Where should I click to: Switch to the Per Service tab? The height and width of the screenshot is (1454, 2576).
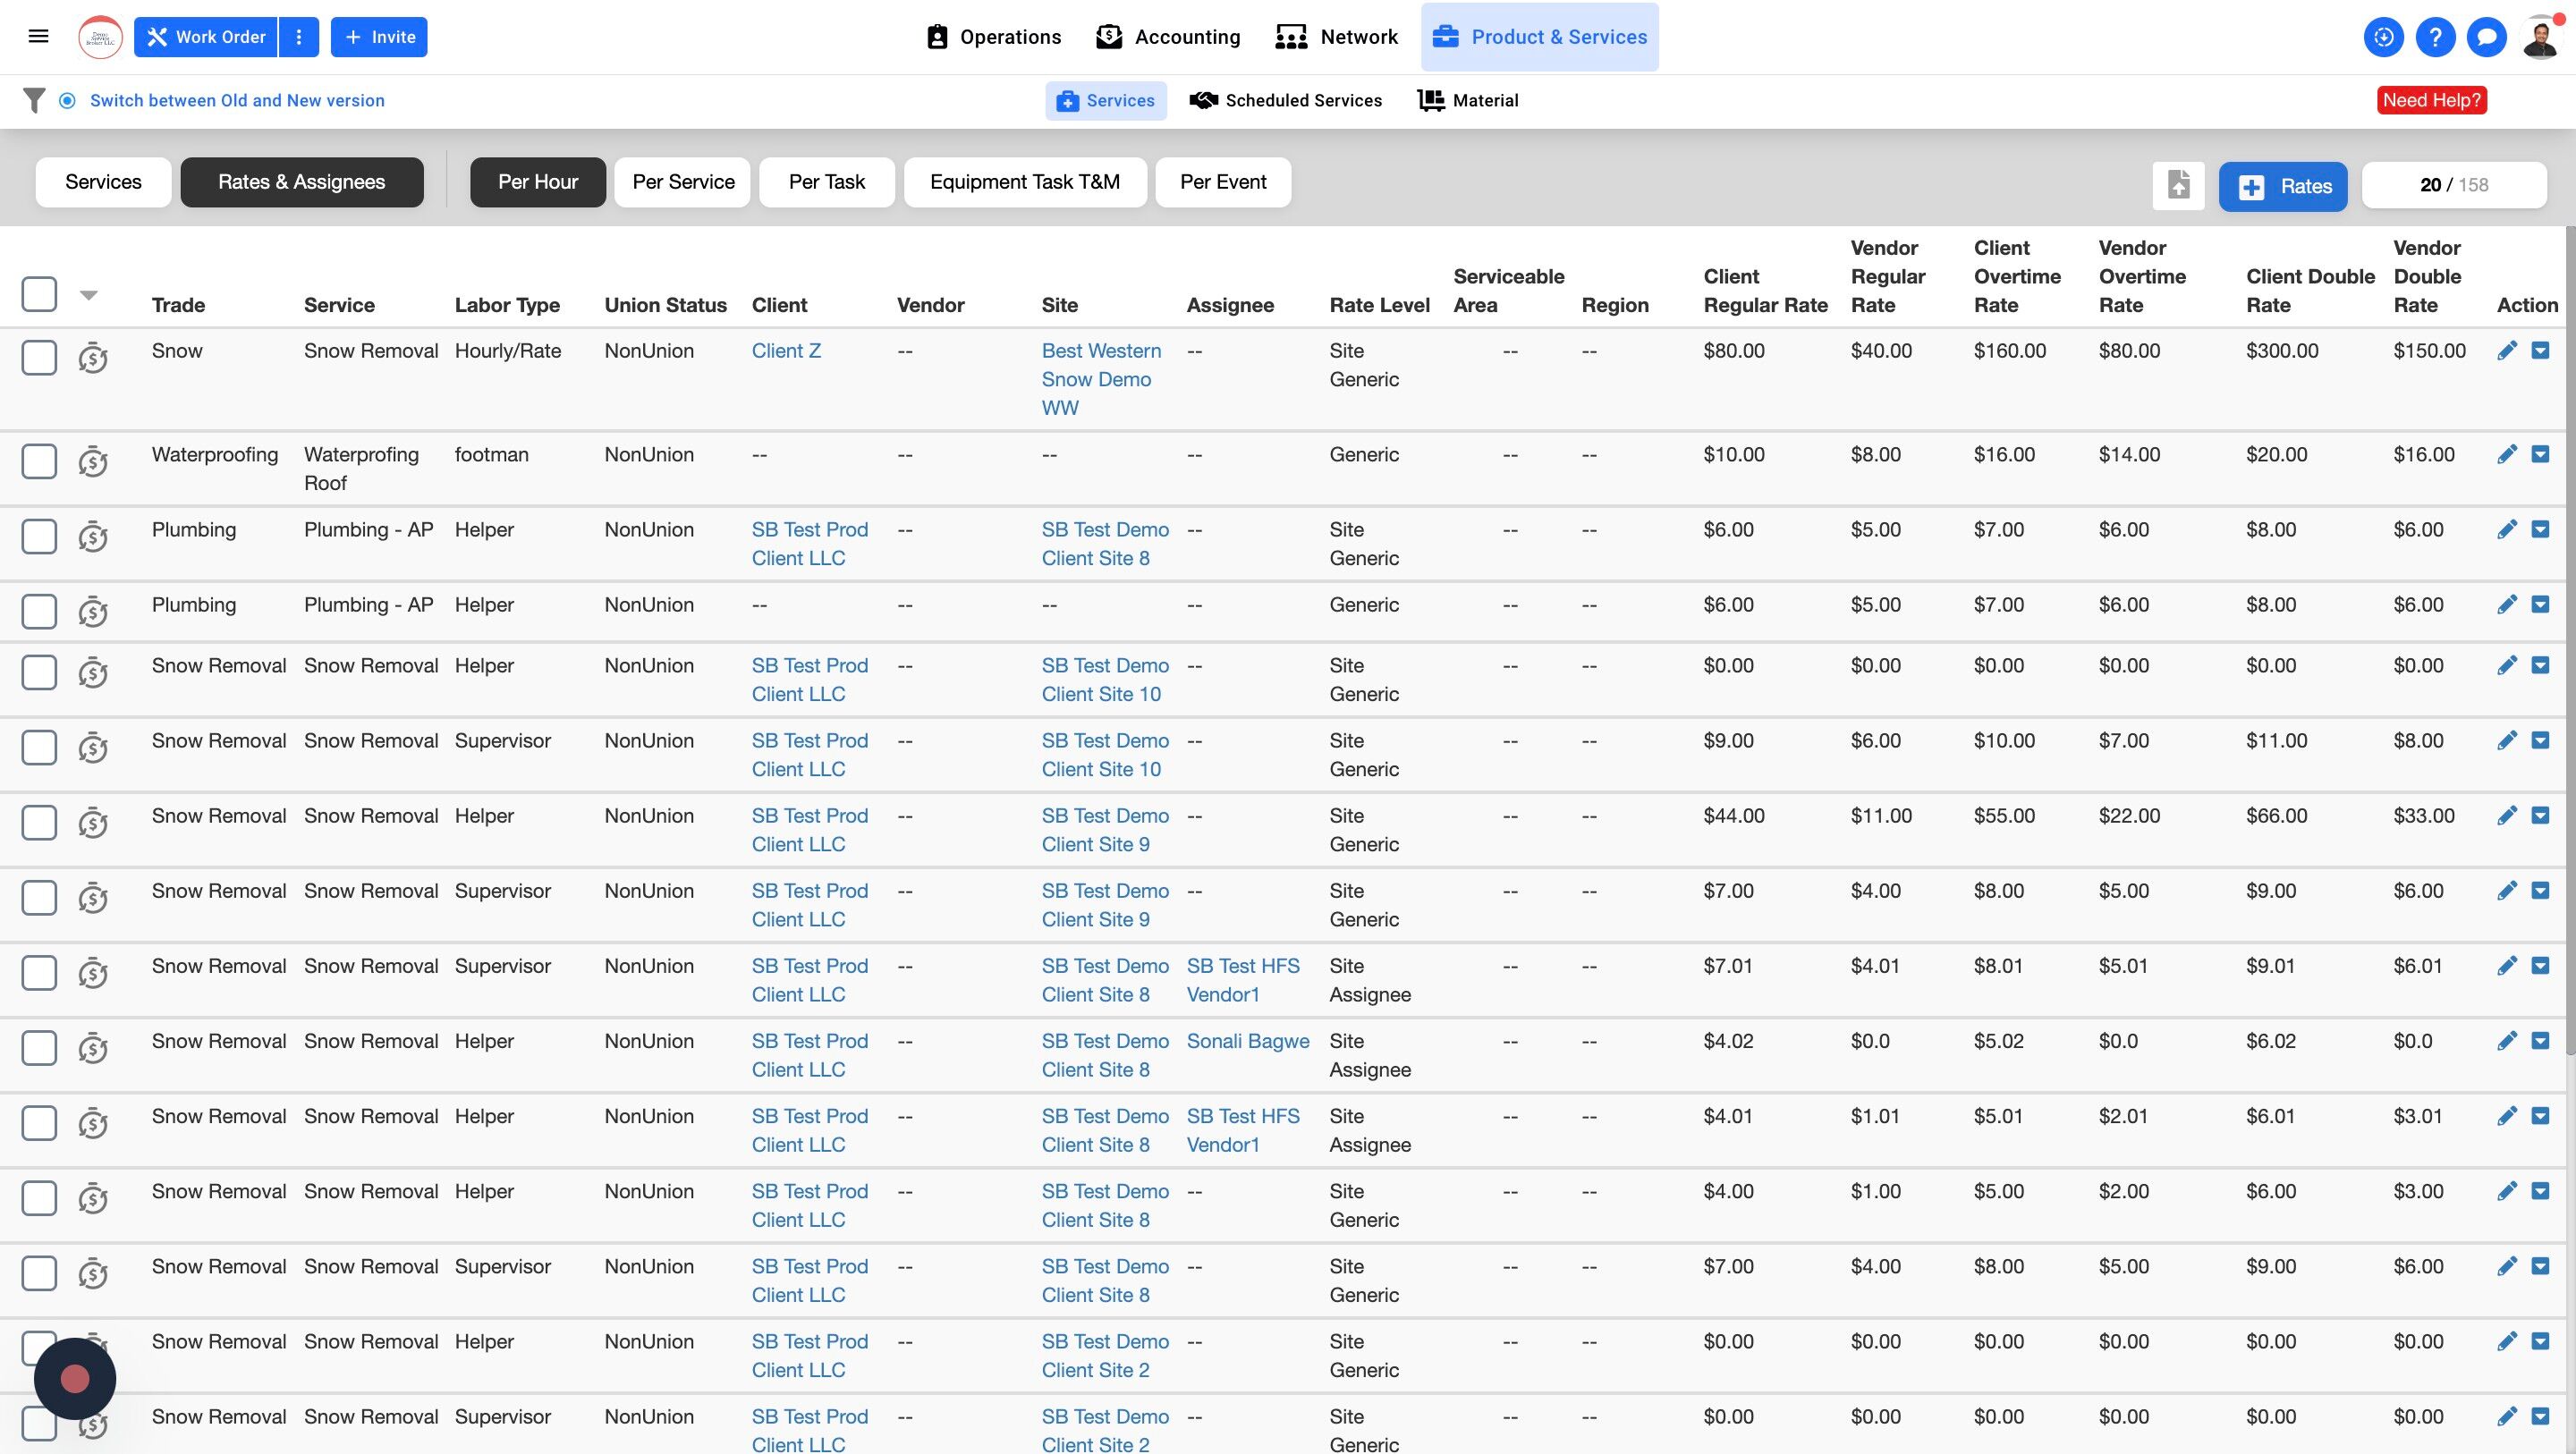pyautogui.click(x=683, y=182)
